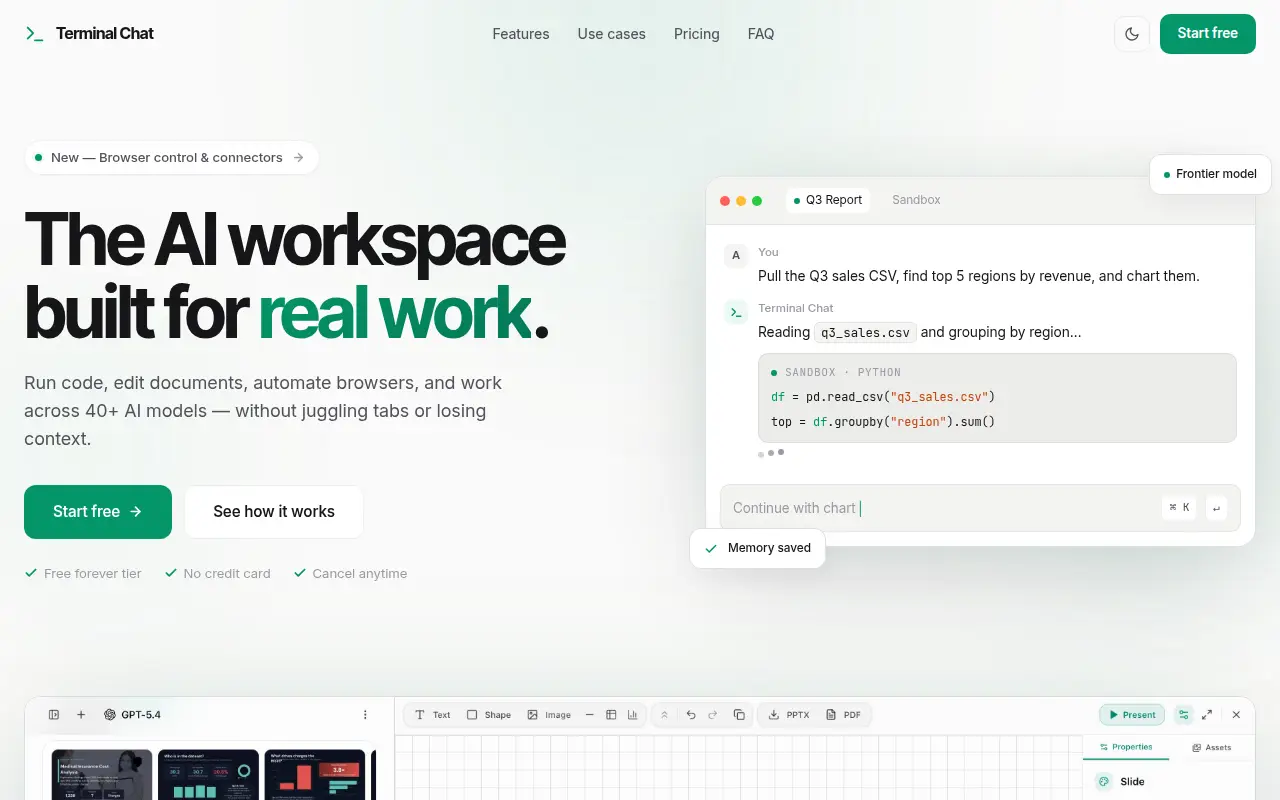
Task: Click the New Browser control & connectors banner
Action: point(171,158)
